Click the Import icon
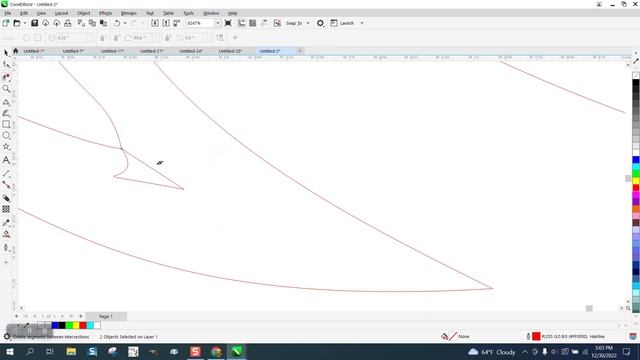The height and width of the screenshot is (360, 640). click(155, 23)
